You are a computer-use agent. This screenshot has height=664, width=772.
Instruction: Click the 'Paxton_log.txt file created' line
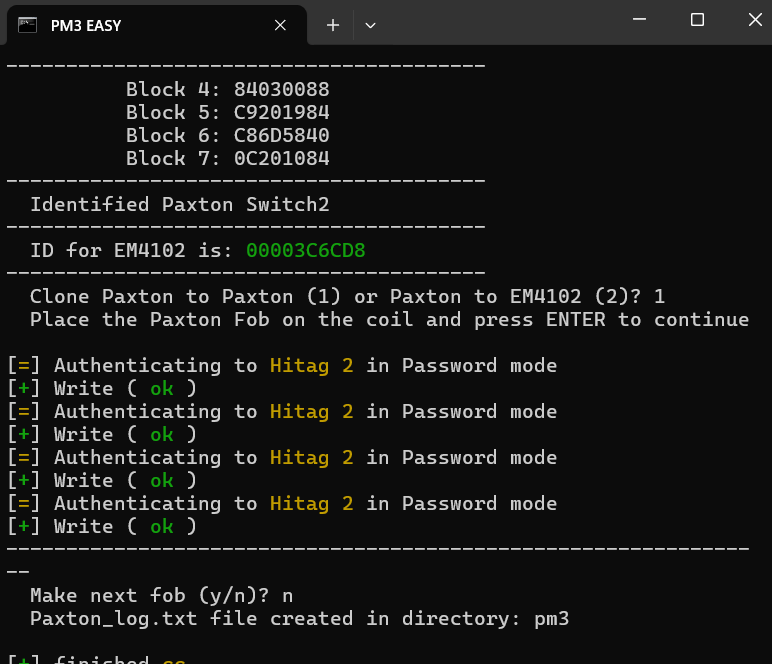pos(299,619)
